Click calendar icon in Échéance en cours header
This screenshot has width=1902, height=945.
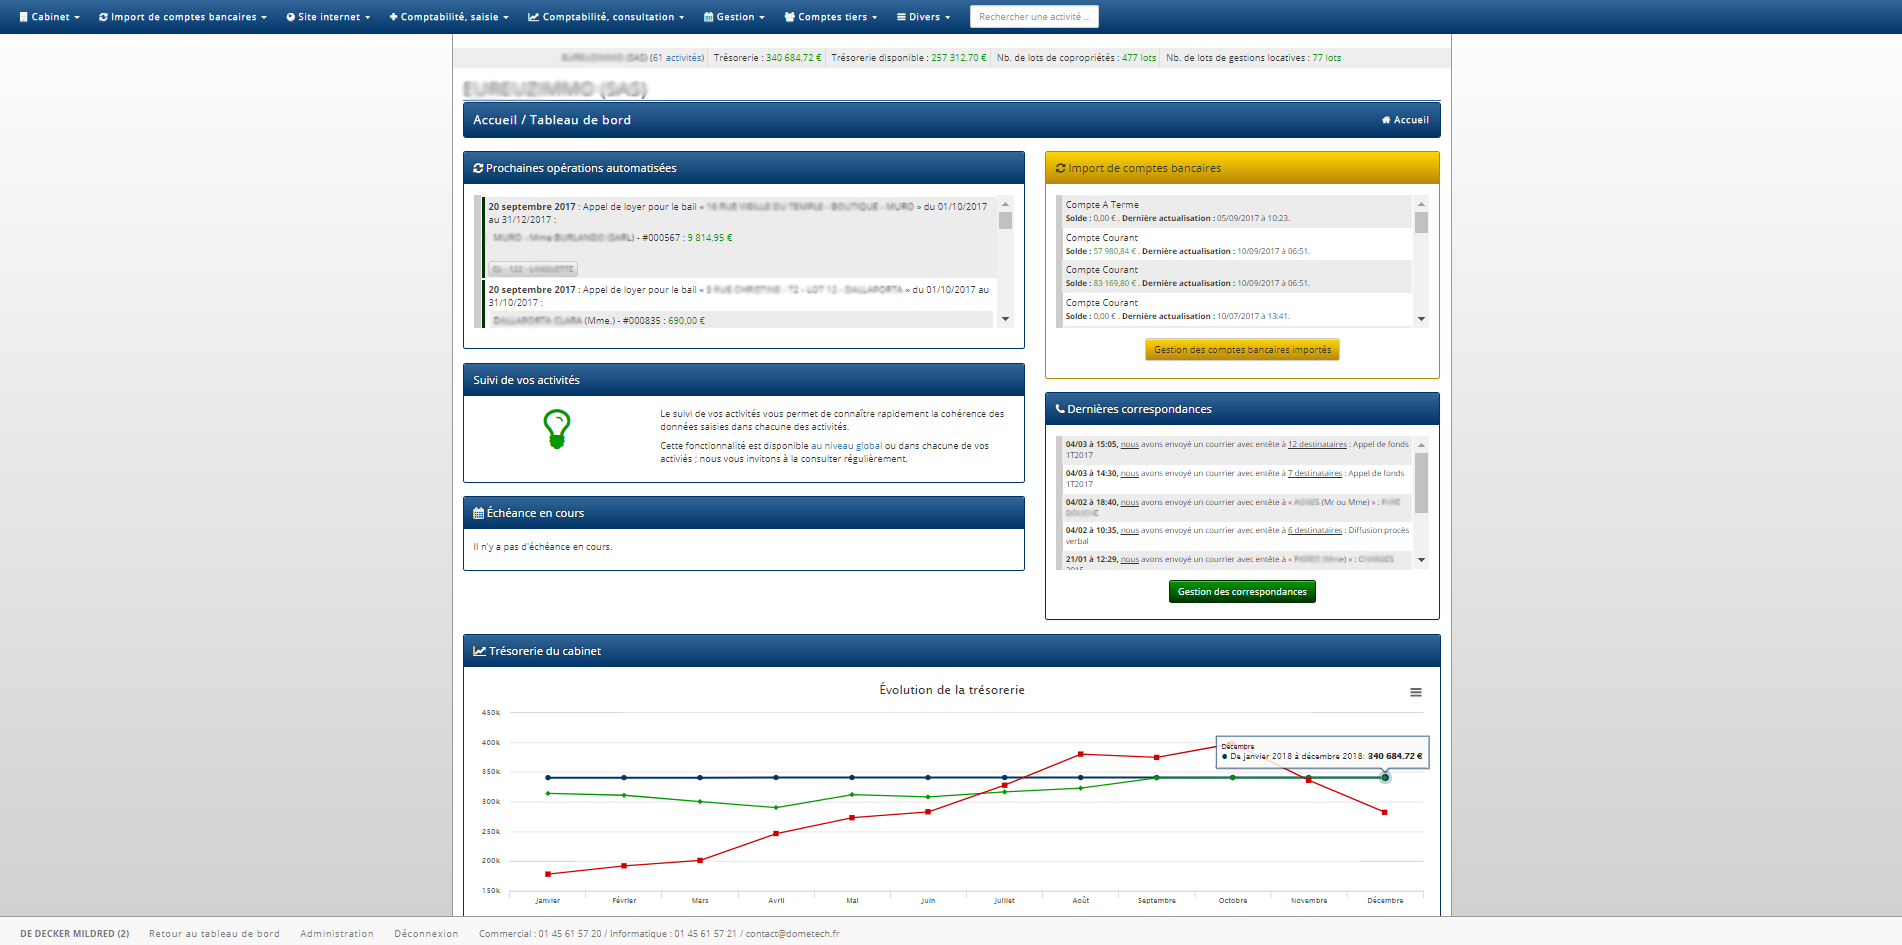[478, 513]
